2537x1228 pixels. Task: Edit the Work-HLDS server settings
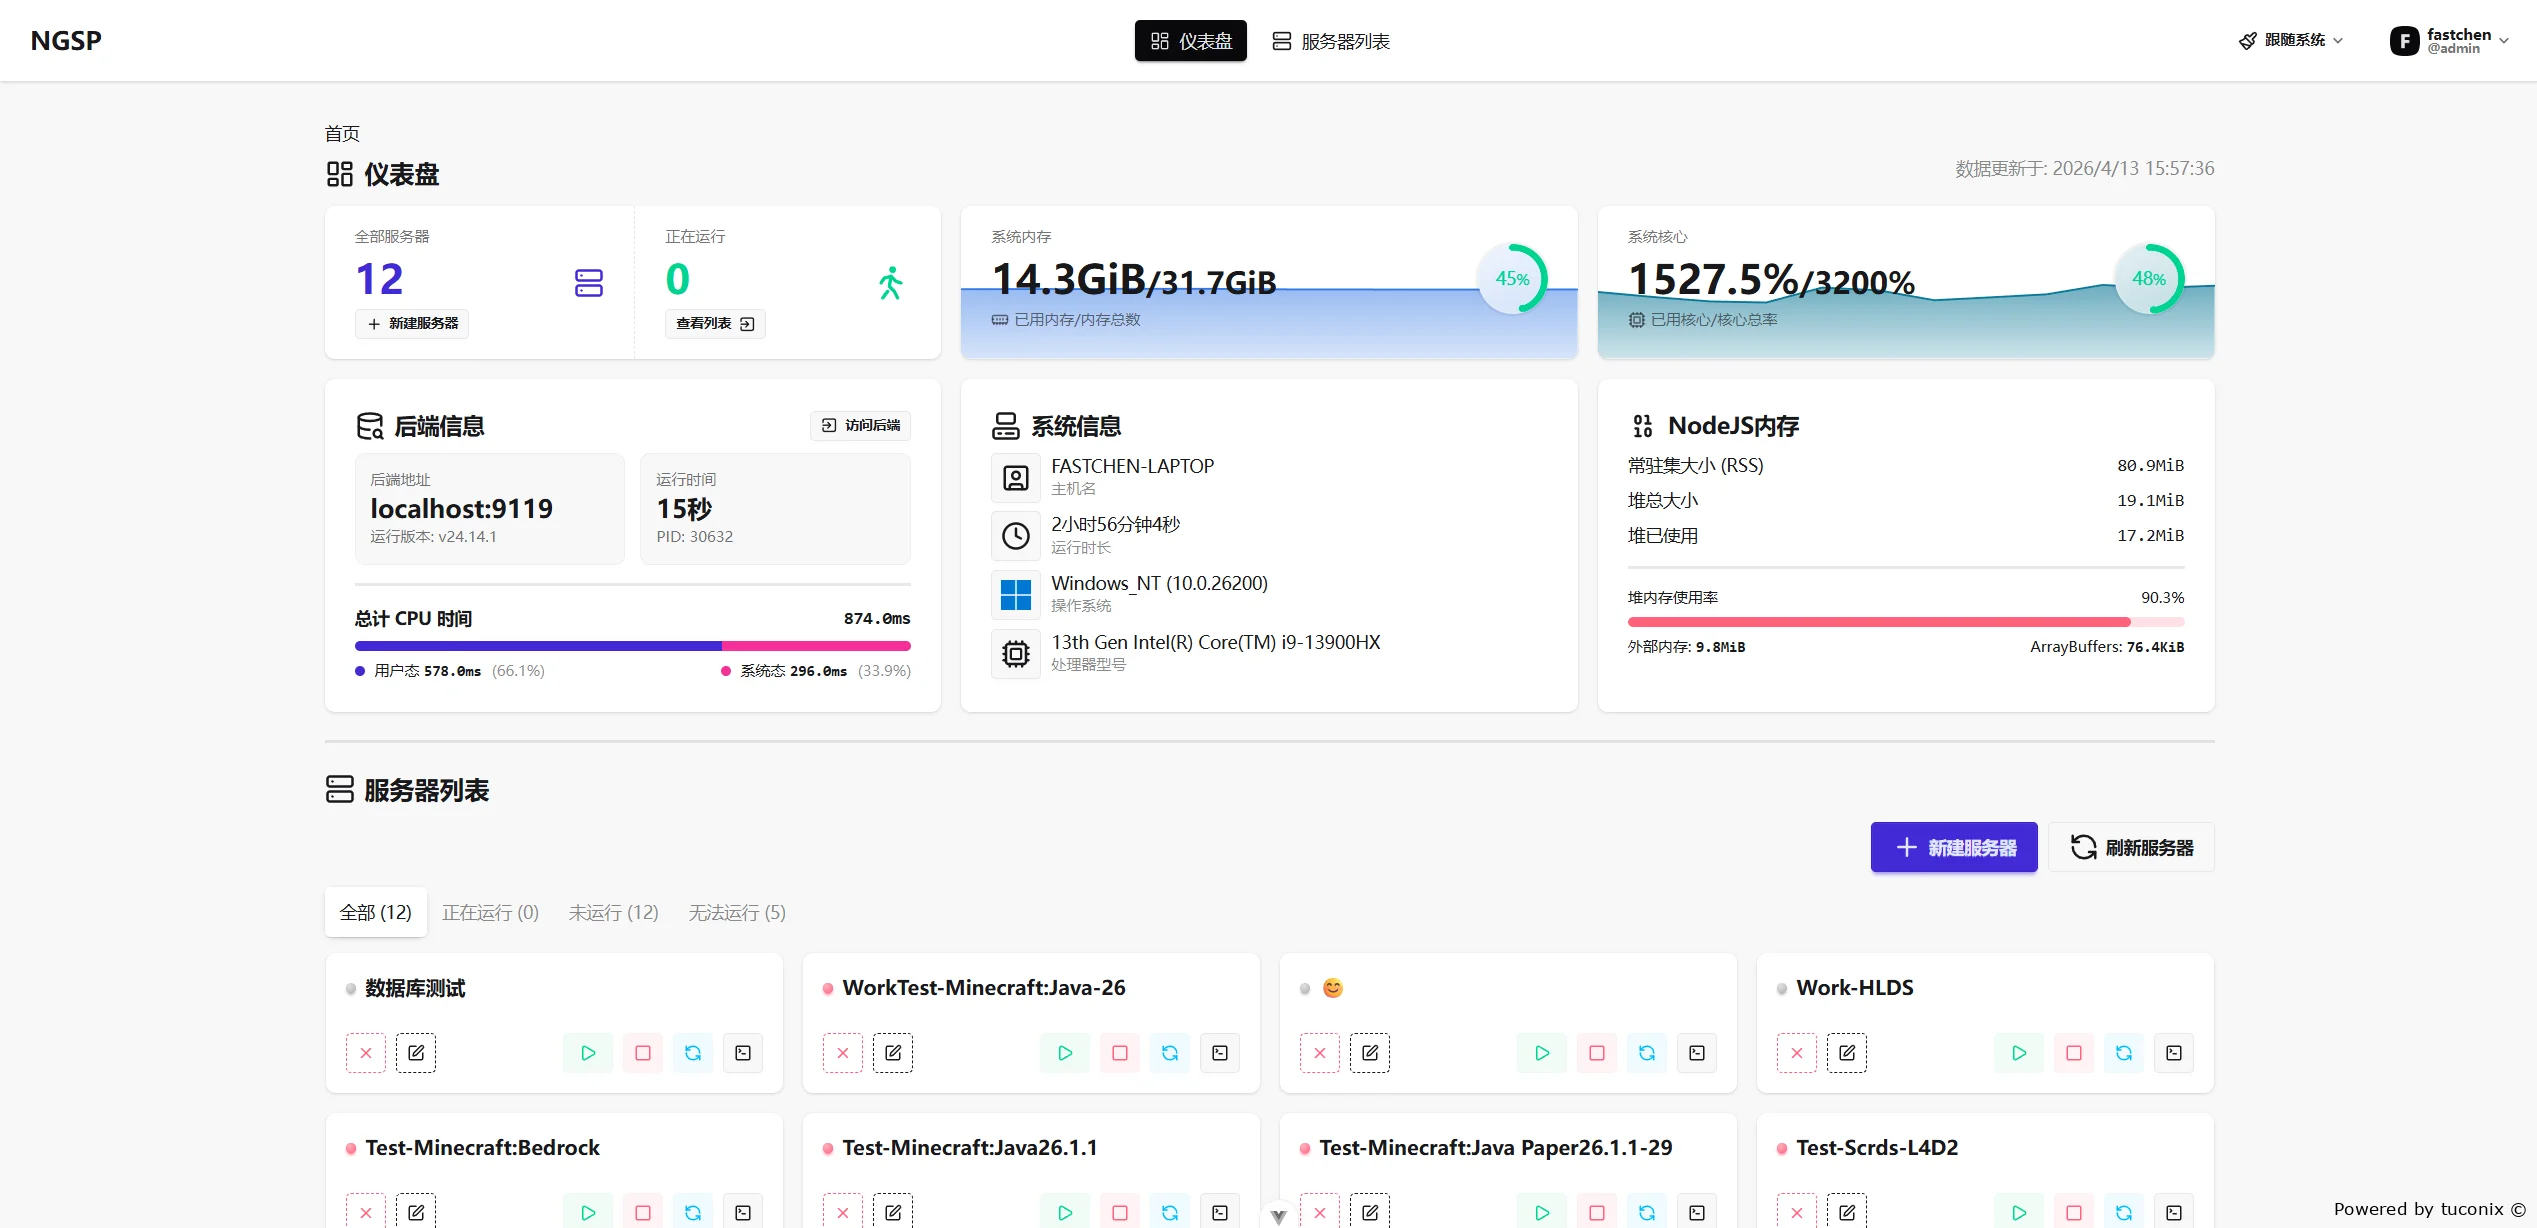click(x=1846, y=1053)
